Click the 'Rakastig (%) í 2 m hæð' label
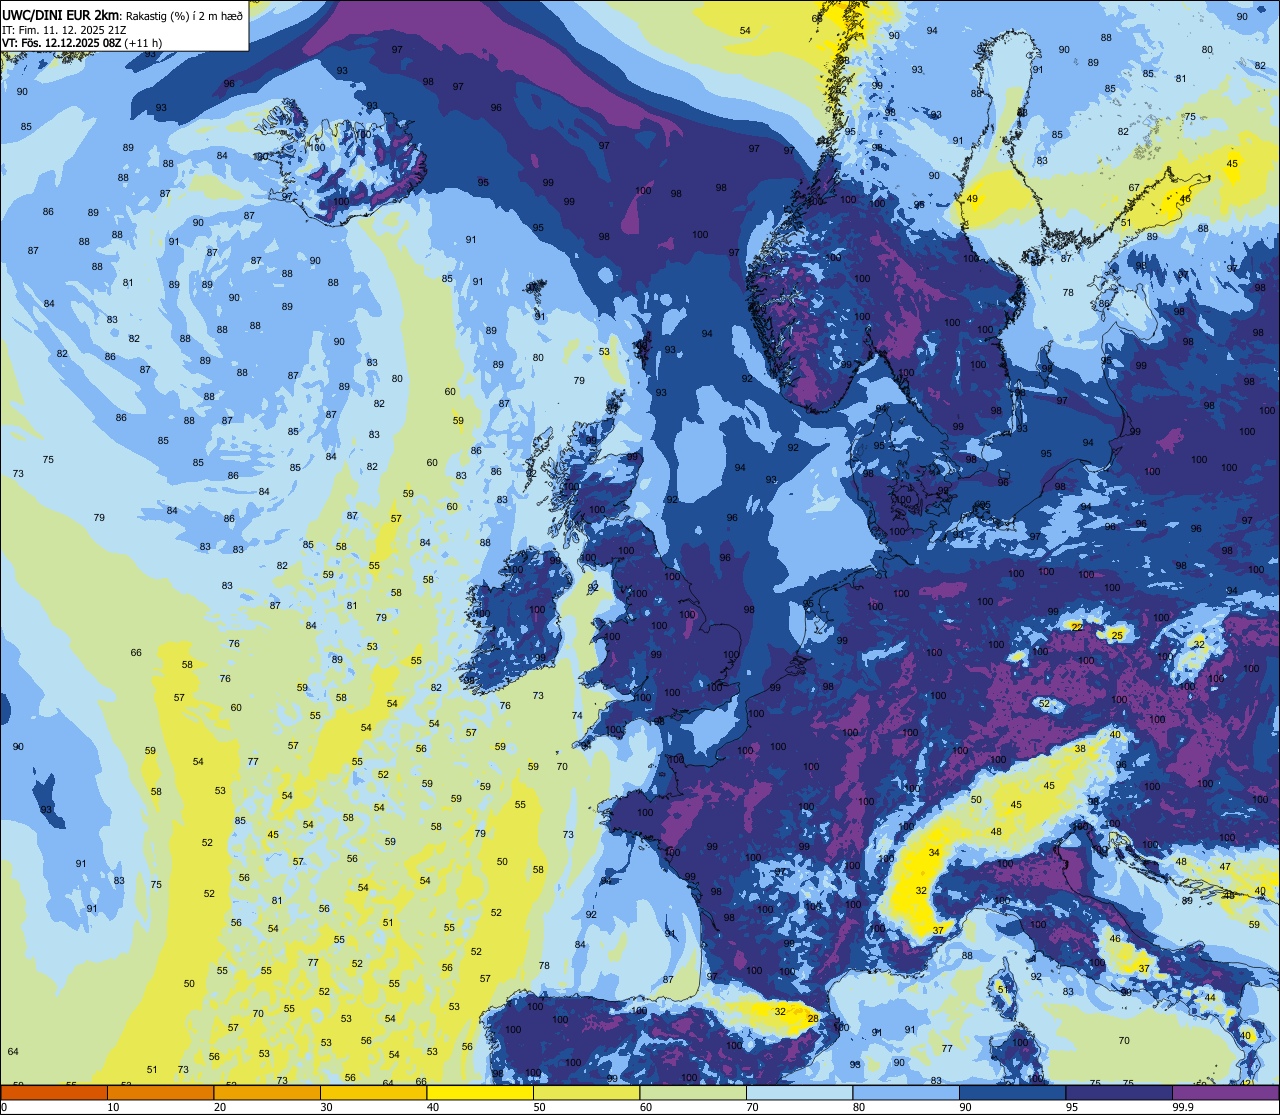 pos(183,16)
